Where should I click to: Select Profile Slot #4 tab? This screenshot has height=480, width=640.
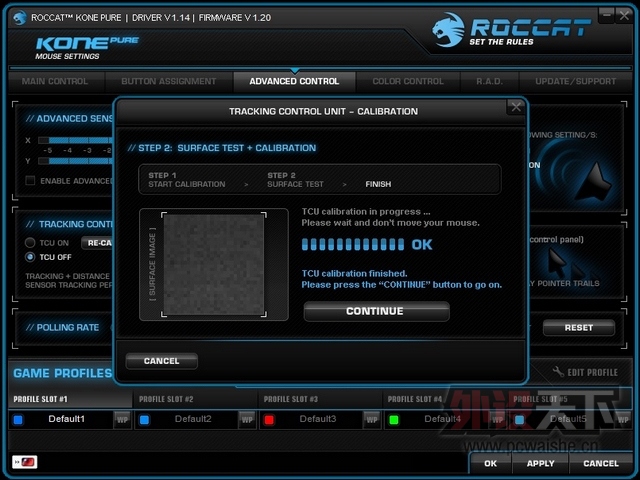445,399
